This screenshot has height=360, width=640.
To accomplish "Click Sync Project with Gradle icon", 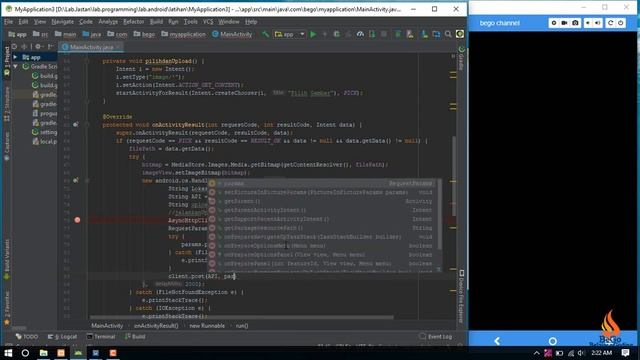I will point(398,34).
